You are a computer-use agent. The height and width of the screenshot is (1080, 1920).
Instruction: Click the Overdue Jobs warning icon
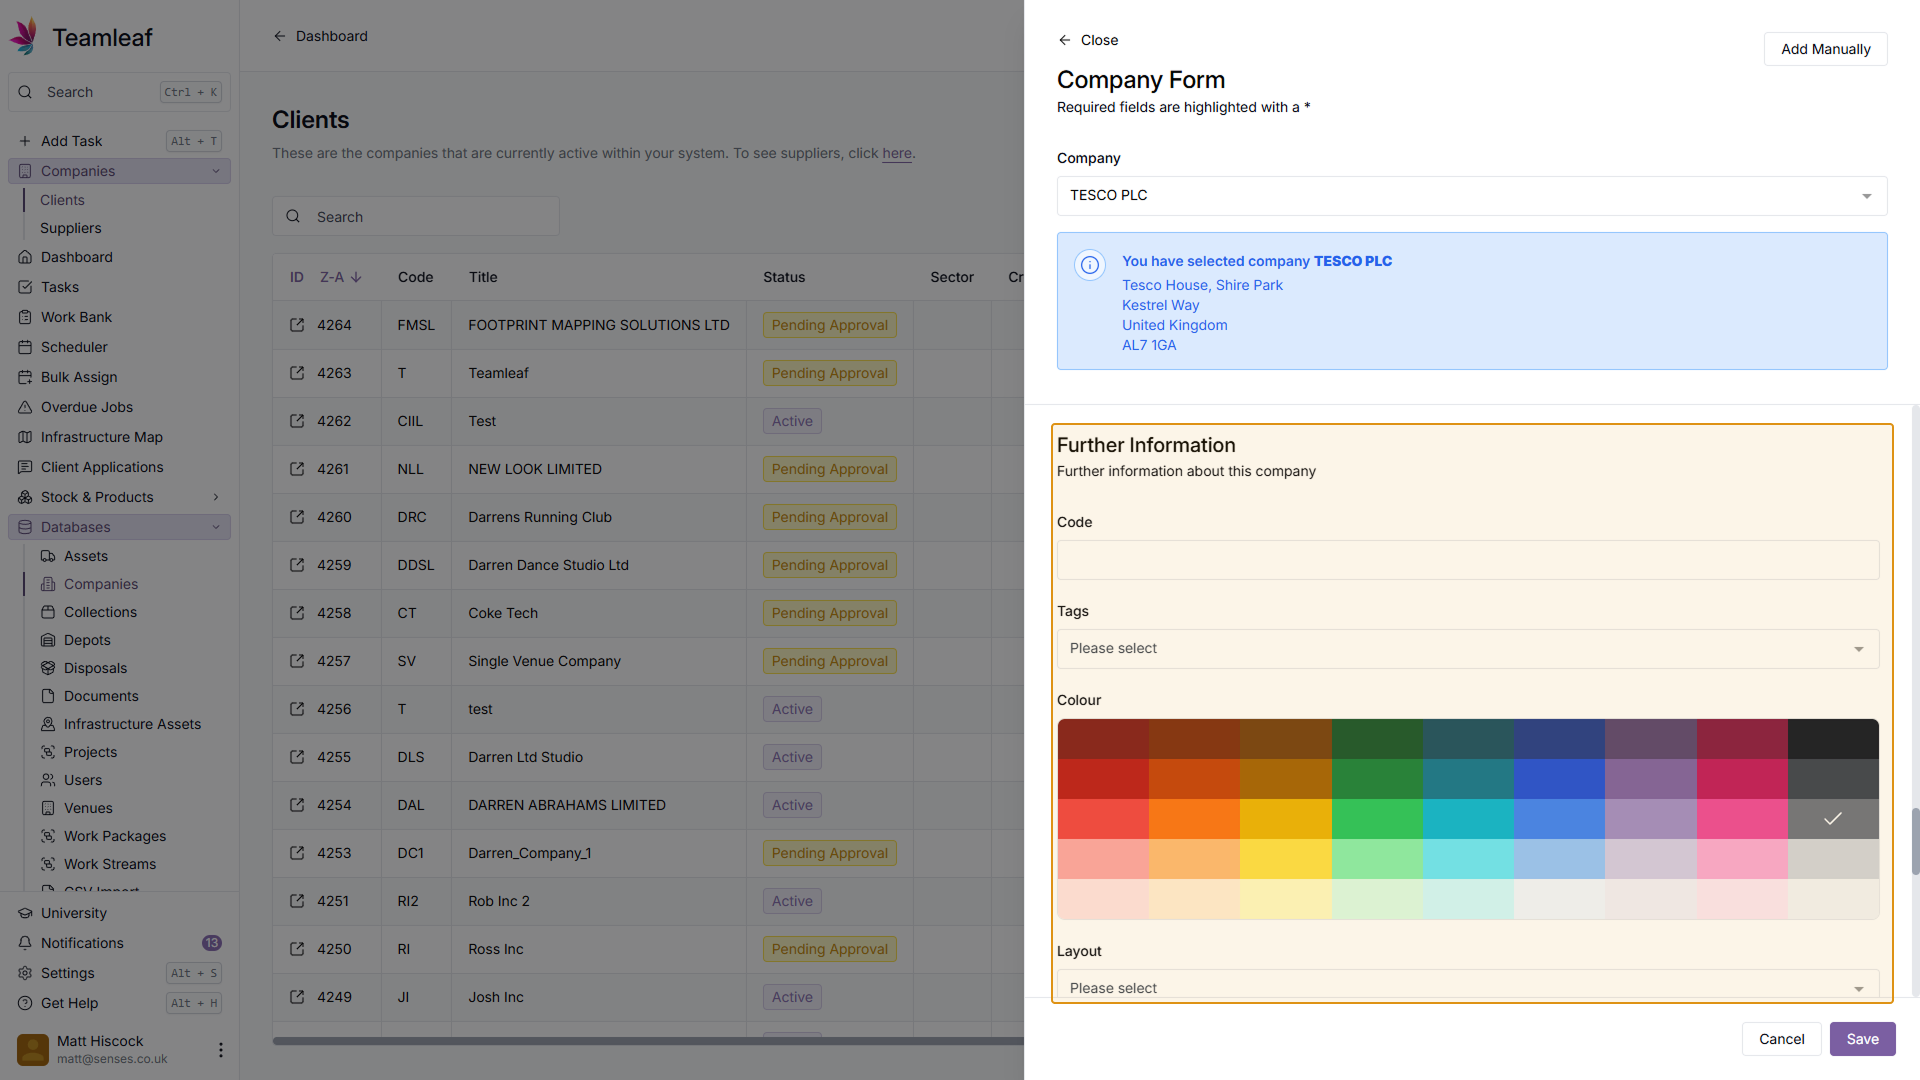[x=25, y=407]
